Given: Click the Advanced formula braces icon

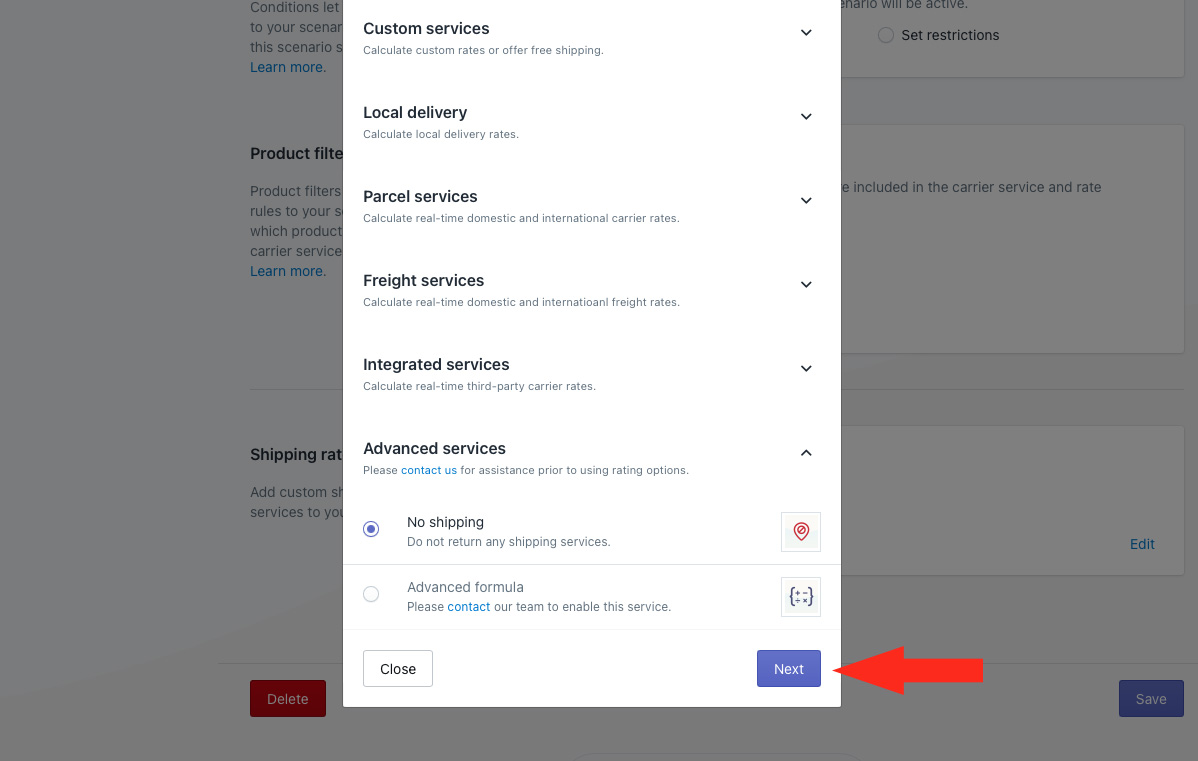Looking at the screenshot, I should click(800, 597).
